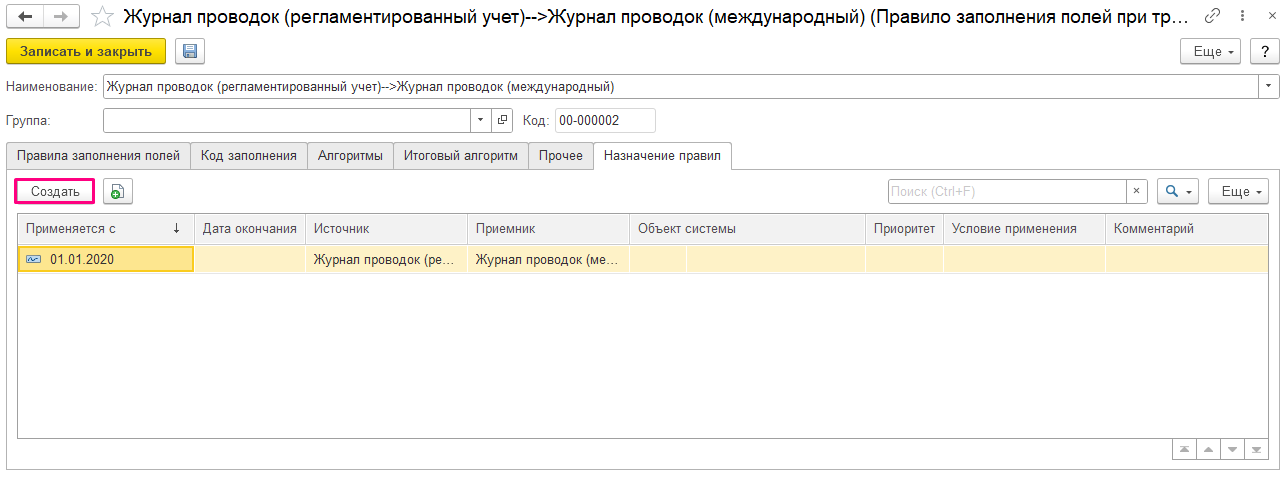The height and width of the screenshot is (477, 1287).
Task: Click the Создать button
Action: [55, 191]
